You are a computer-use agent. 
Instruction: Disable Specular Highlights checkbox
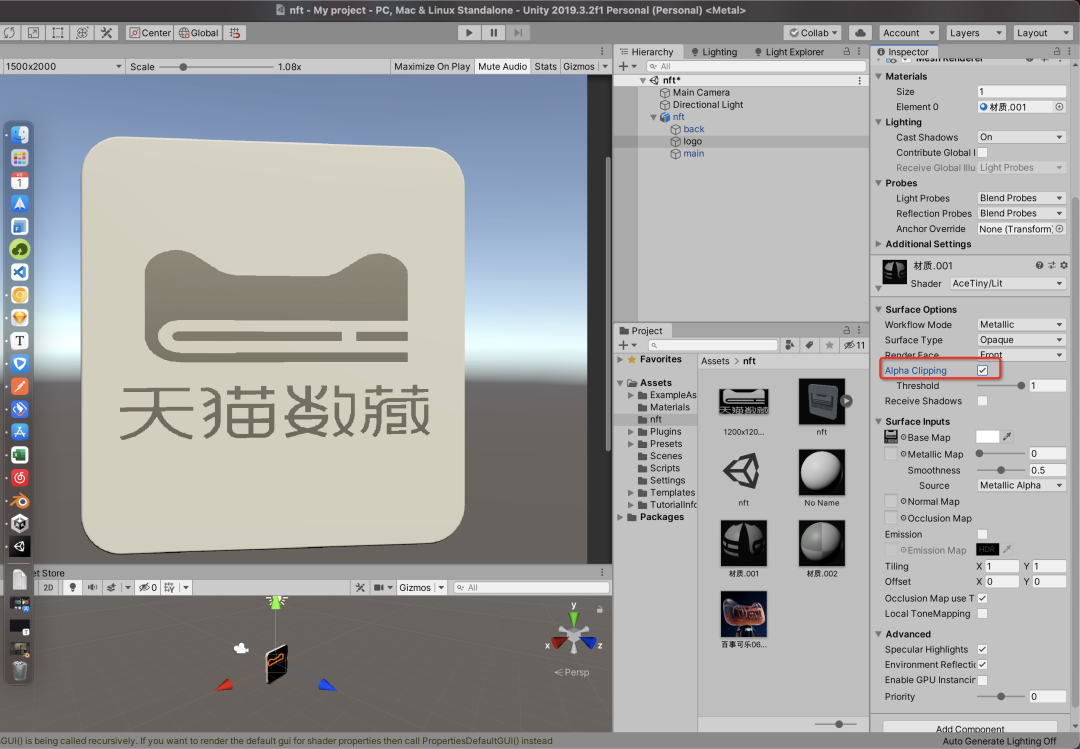983,650
